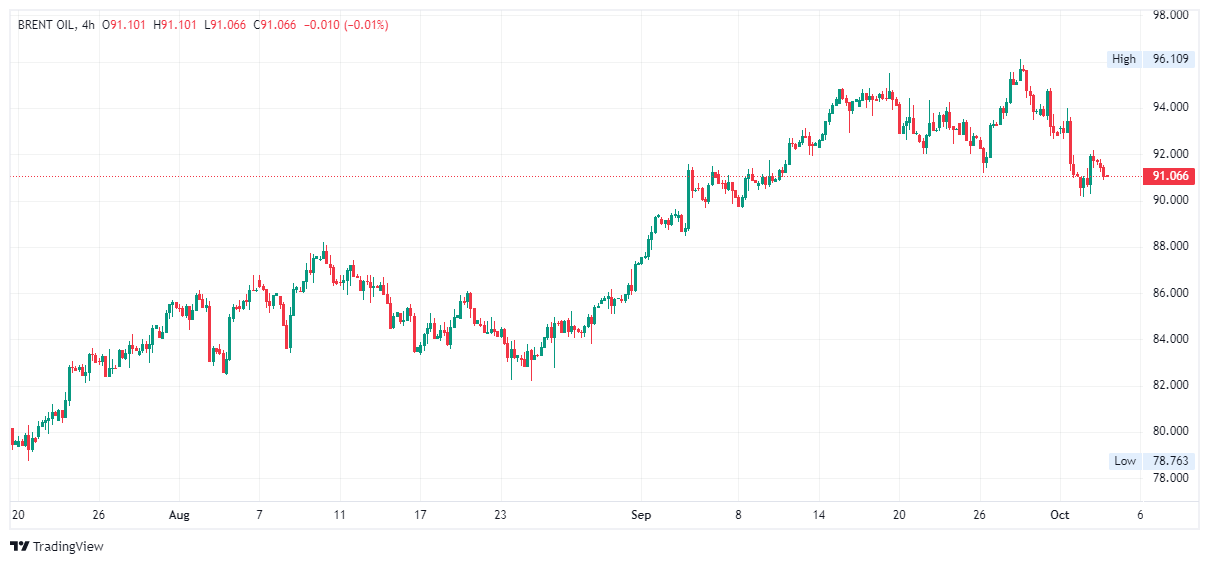Click the Oct date on time axis

[1060, 515]
